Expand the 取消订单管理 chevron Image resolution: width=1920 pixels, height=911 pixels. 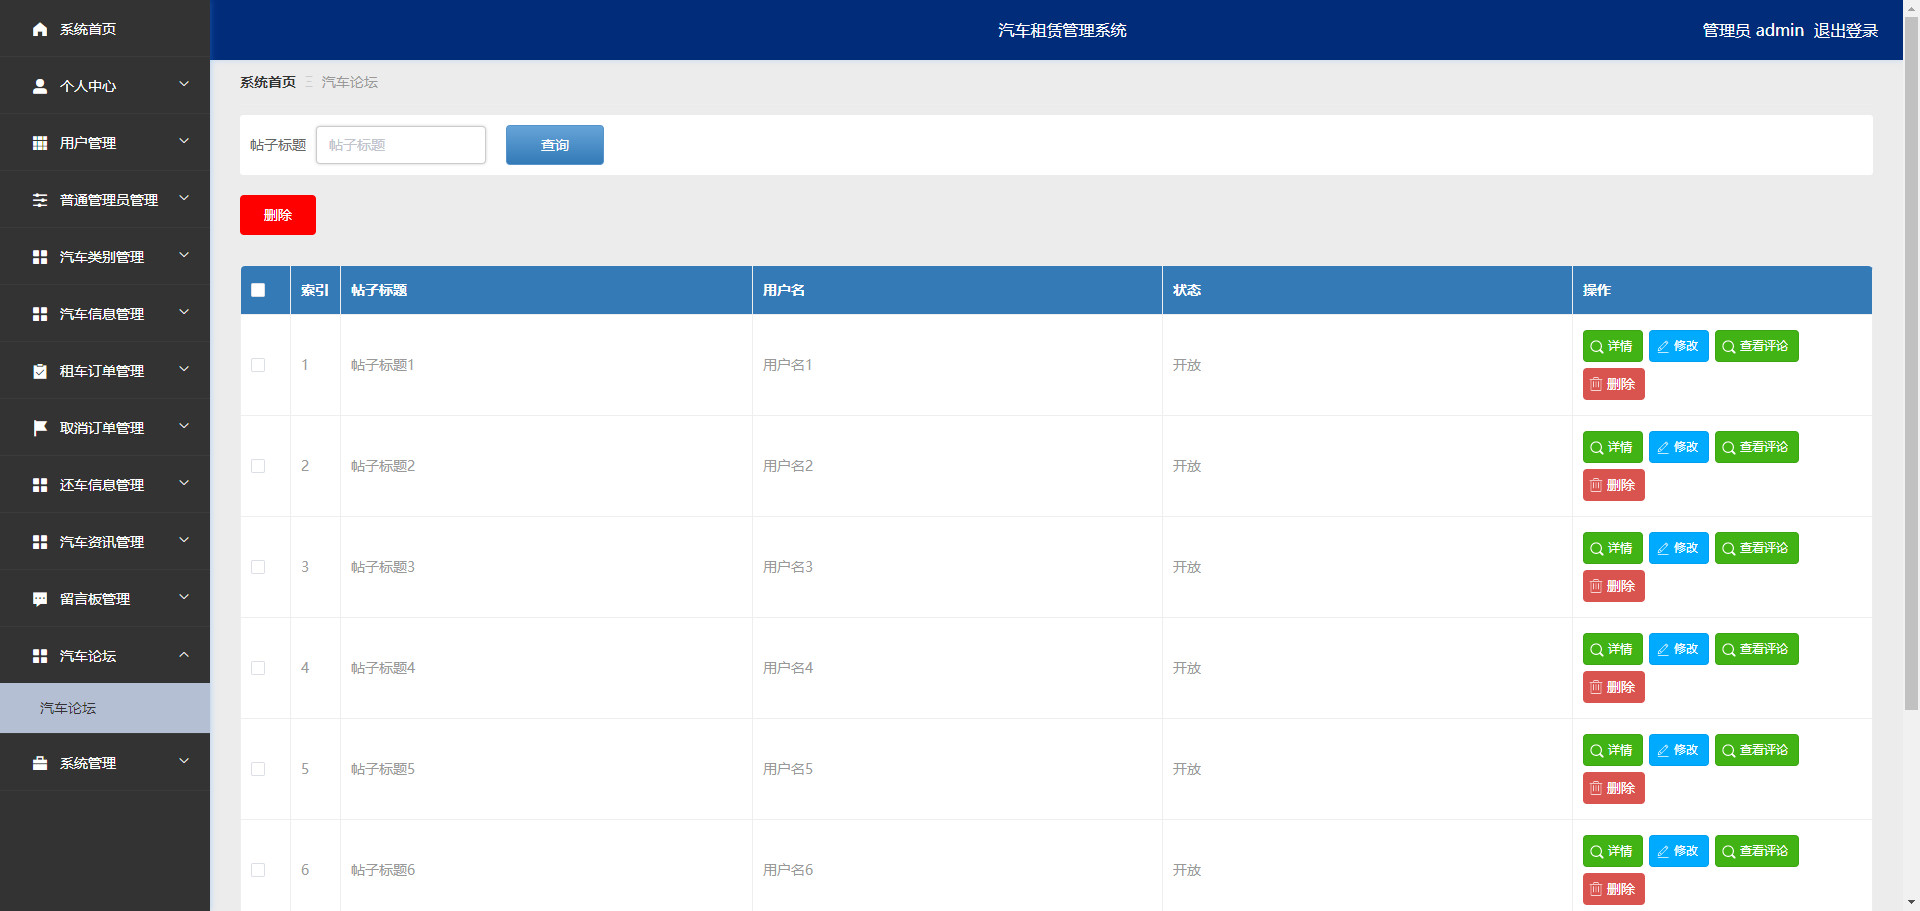pyautogui.click(x=184, y=427)
